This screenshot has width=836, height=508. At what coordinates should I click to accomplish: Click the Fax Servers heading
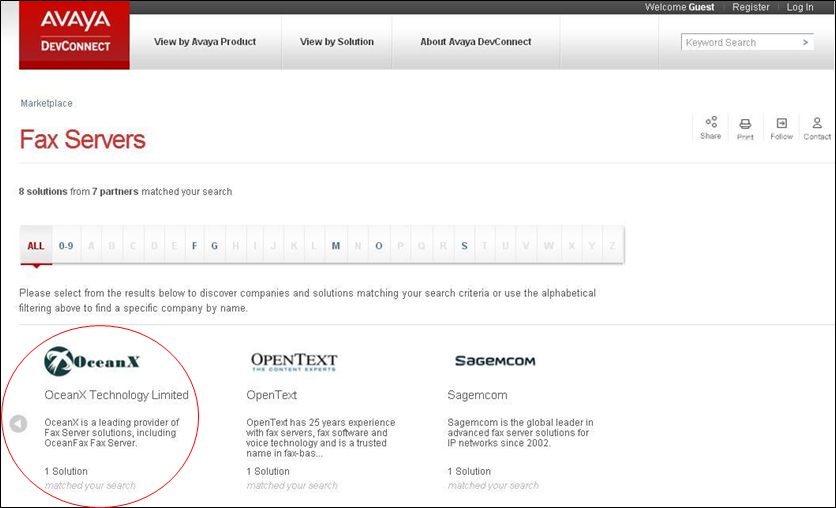coord(82,140)
